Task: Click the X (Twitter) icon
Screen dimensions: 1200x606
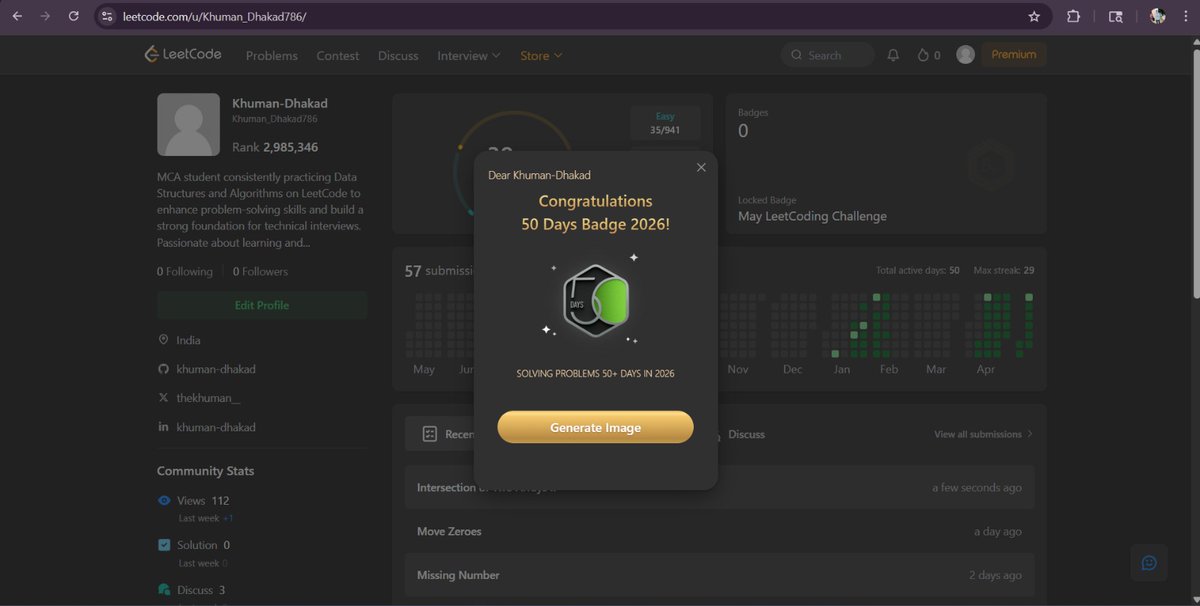Action: coord(163,398)
